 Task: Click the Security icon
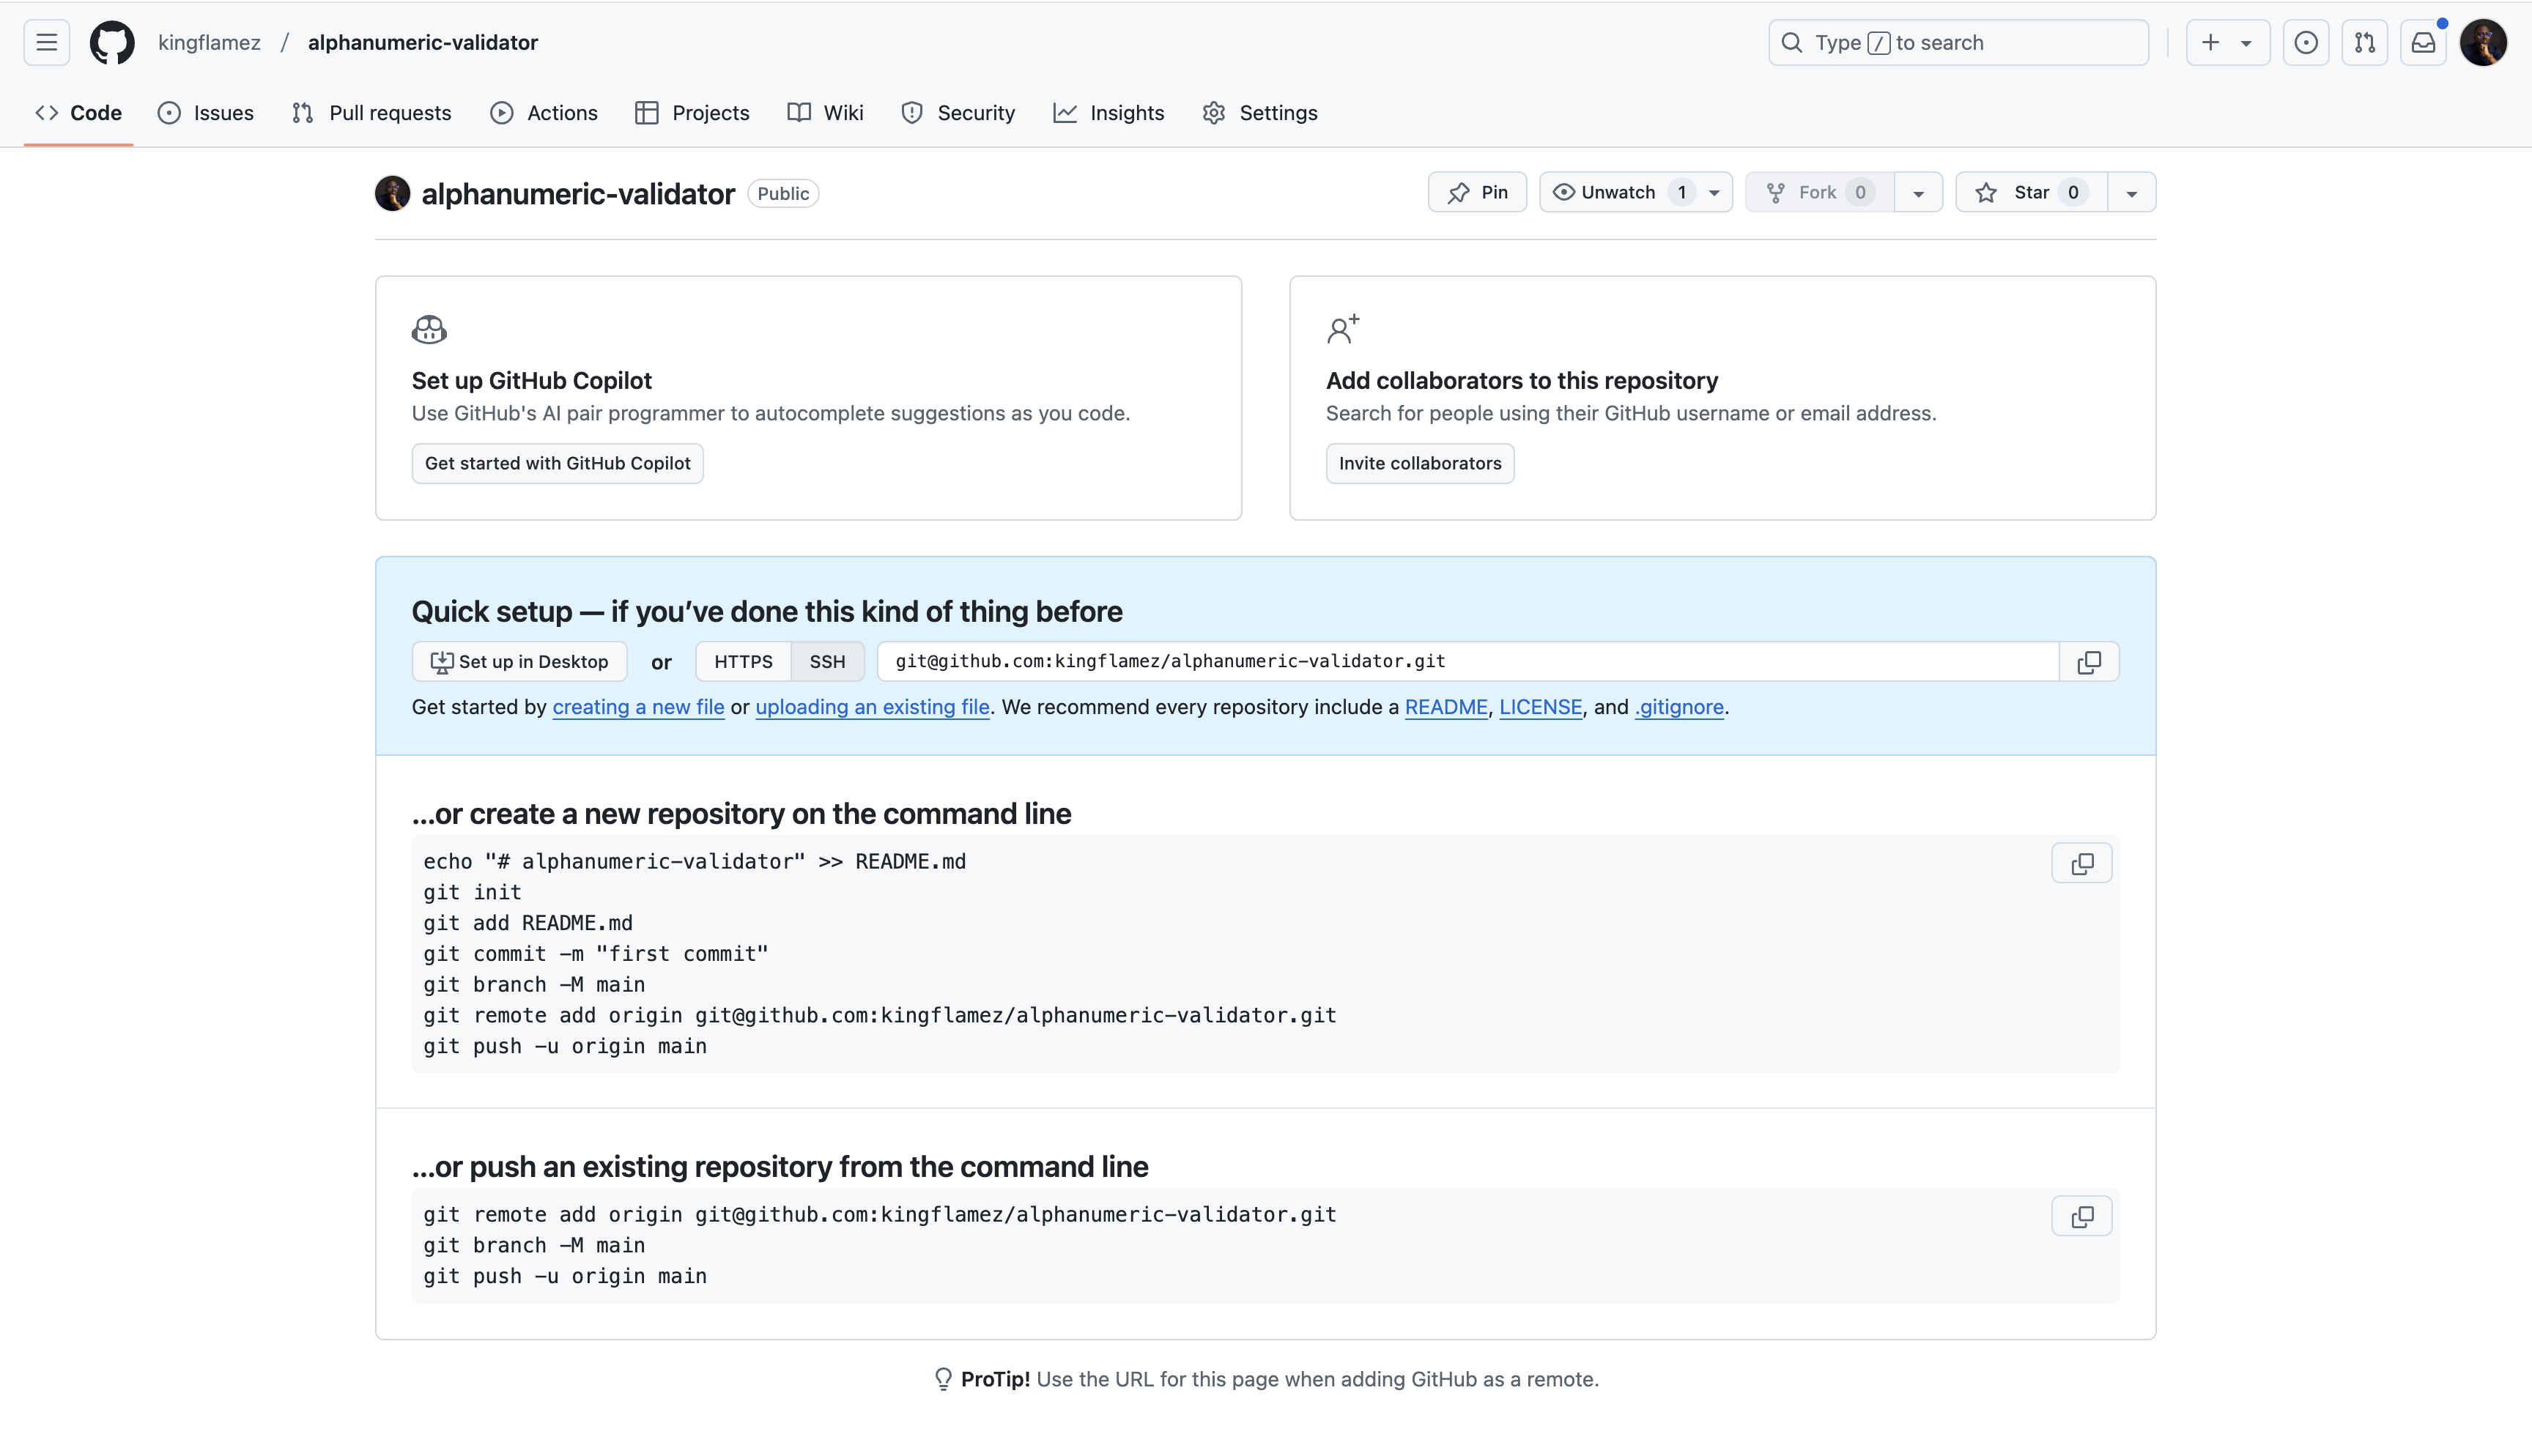point(911,113)
